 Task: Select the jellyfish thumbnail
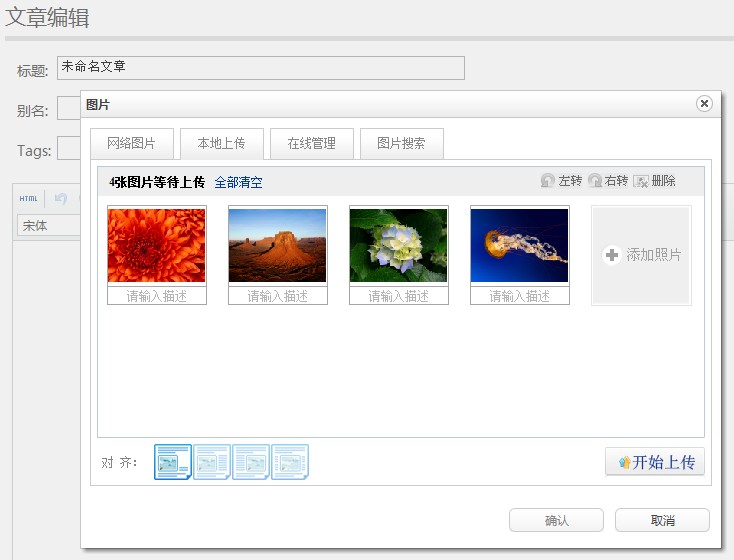point(520,245)
